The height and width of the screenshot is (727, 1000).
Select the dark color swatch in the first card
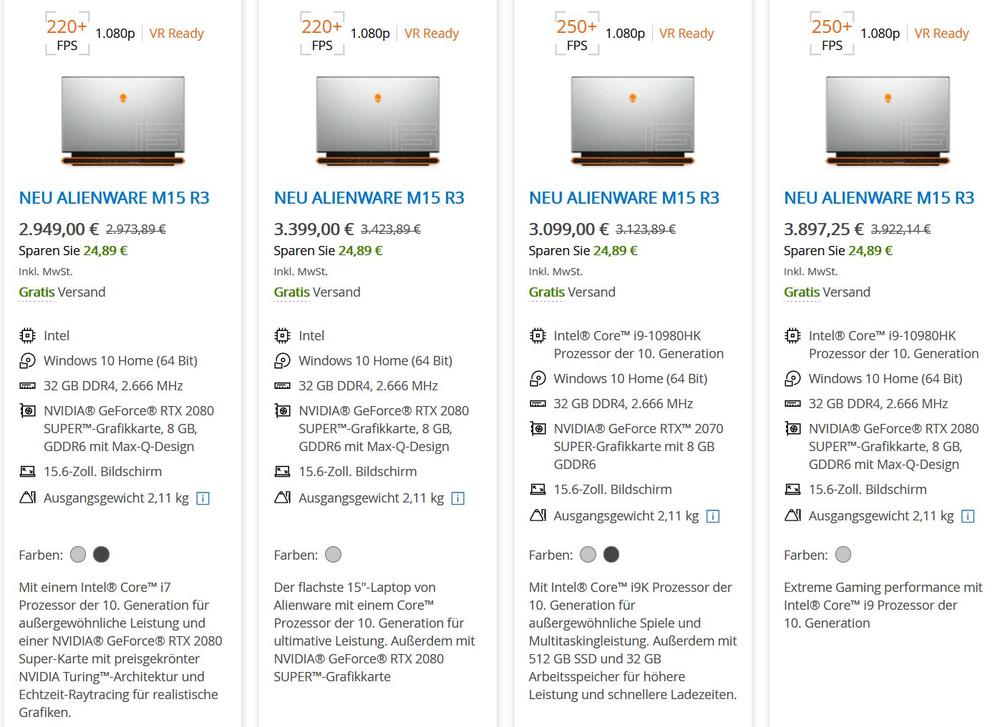[x=101, y=555]
